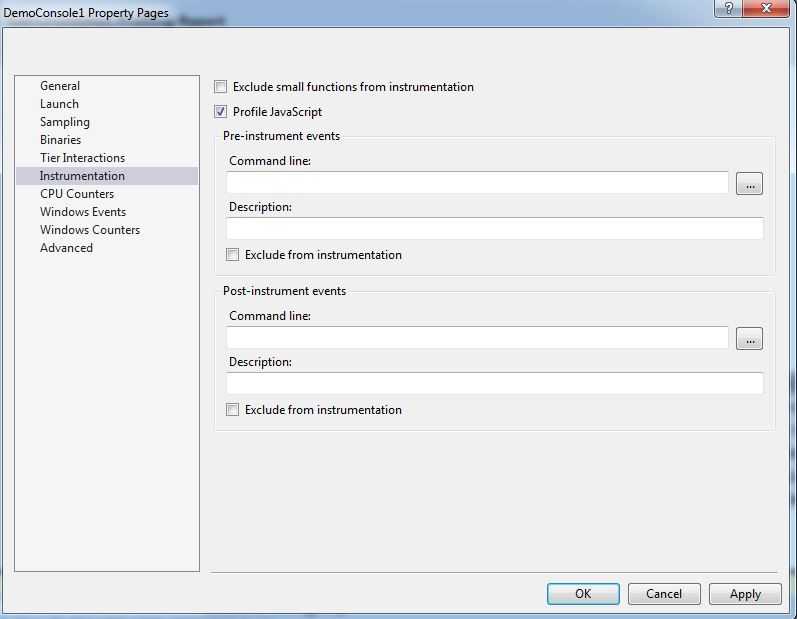Enable Exclude small functions from instrumentation
797x619 pixels.
[x=221, y=87]
